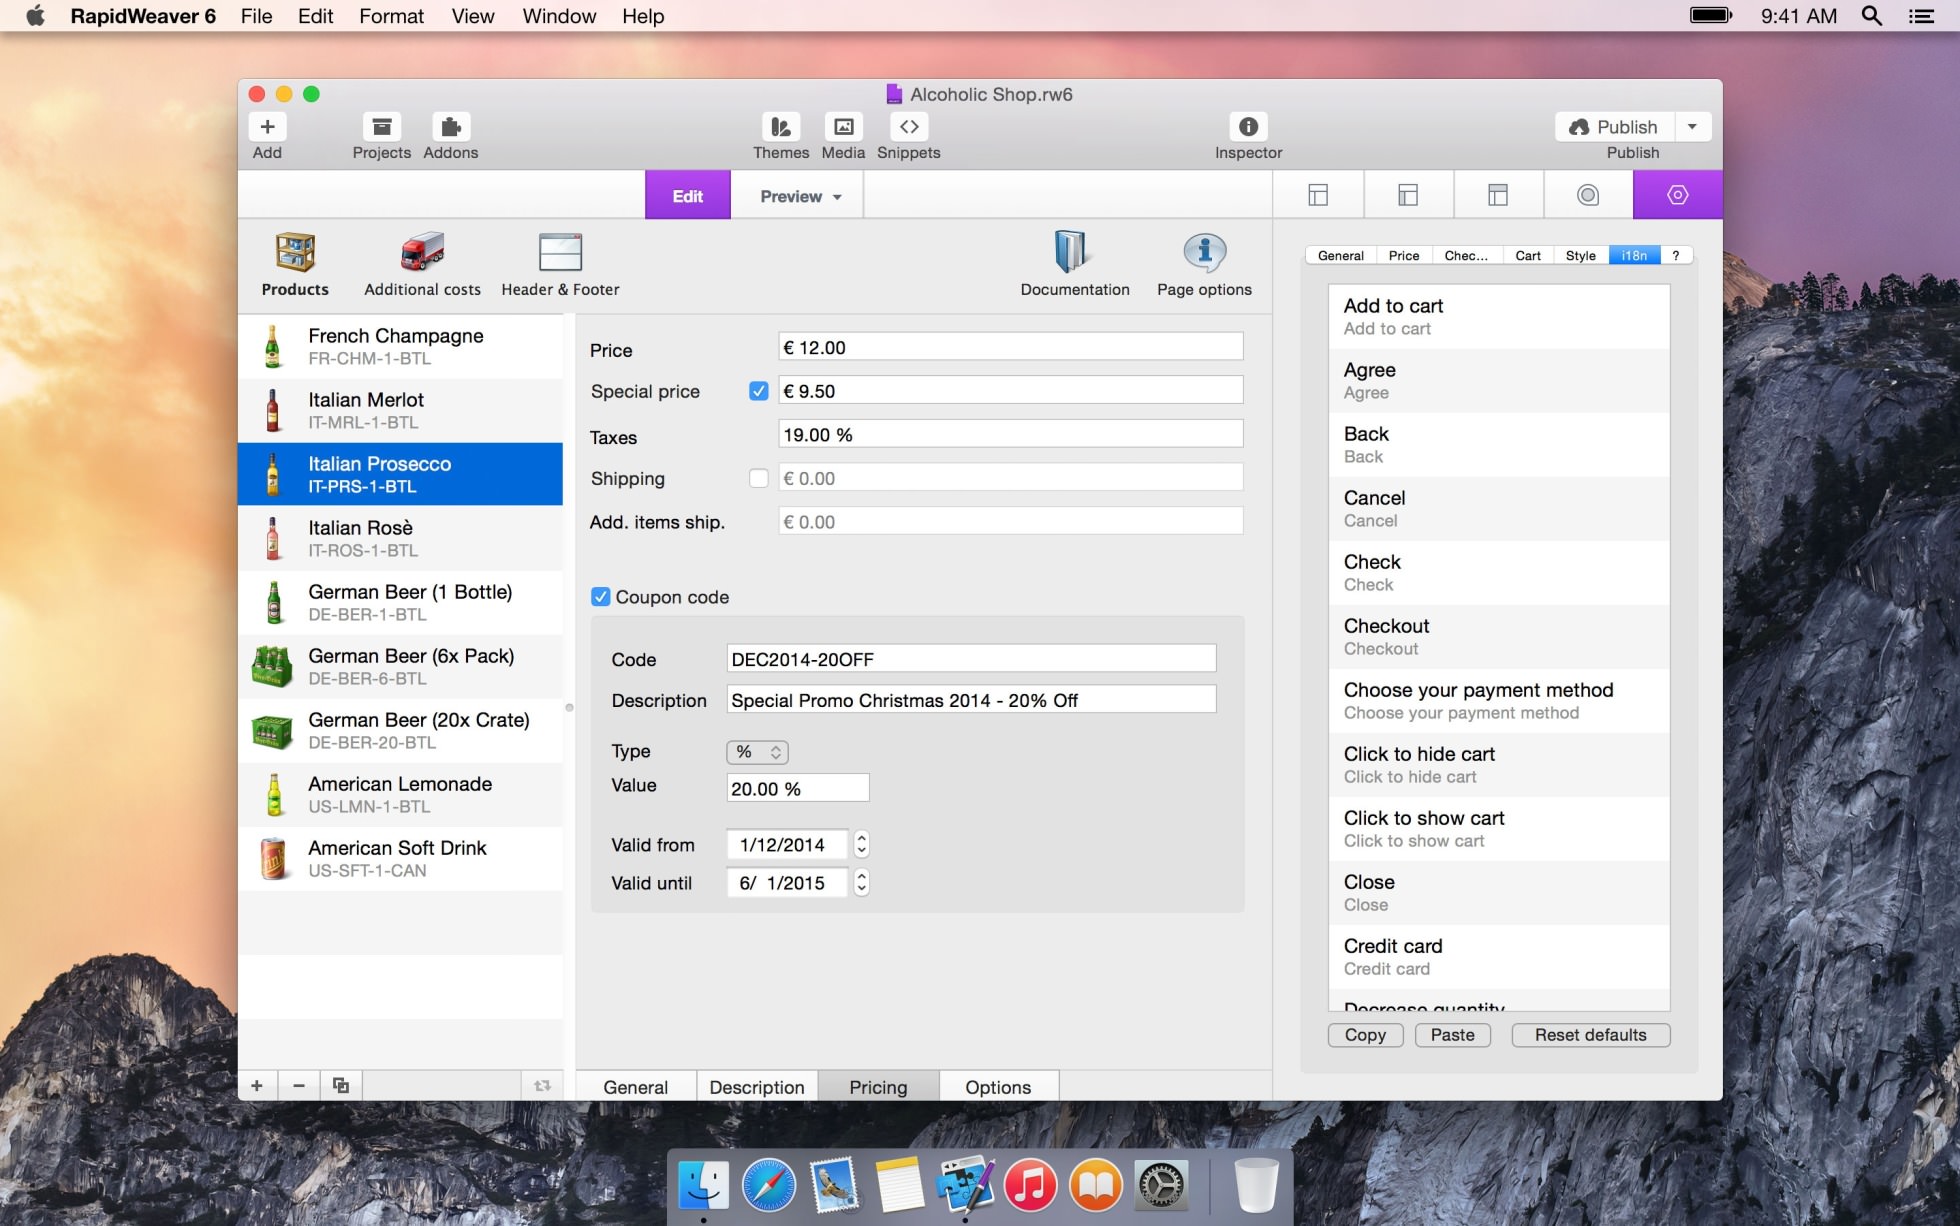Screen dimensions: 1960x1226
Task: Select the circular inspector tab icon
Action: [x=1588, y=195]
